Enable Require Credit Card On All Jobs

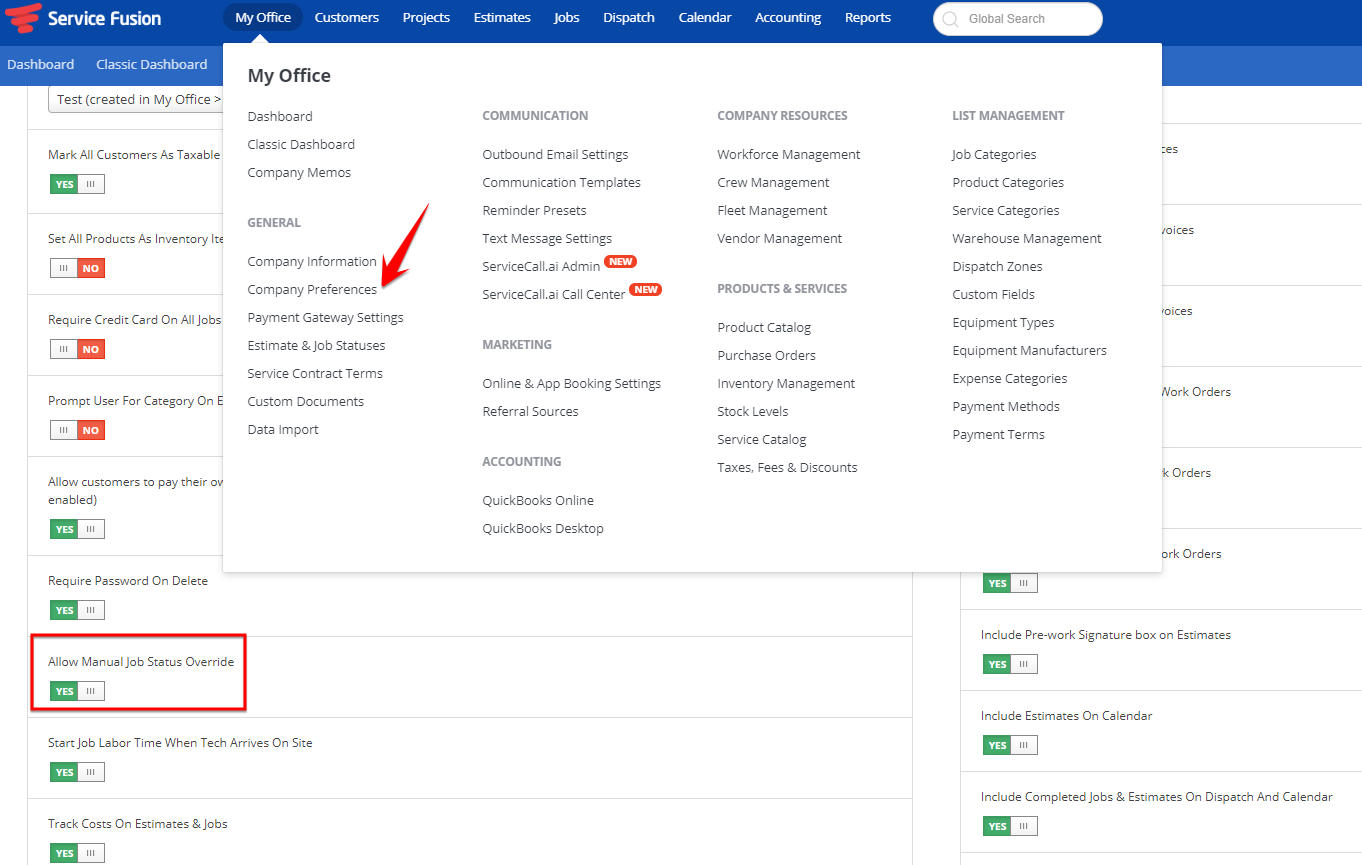77,349
